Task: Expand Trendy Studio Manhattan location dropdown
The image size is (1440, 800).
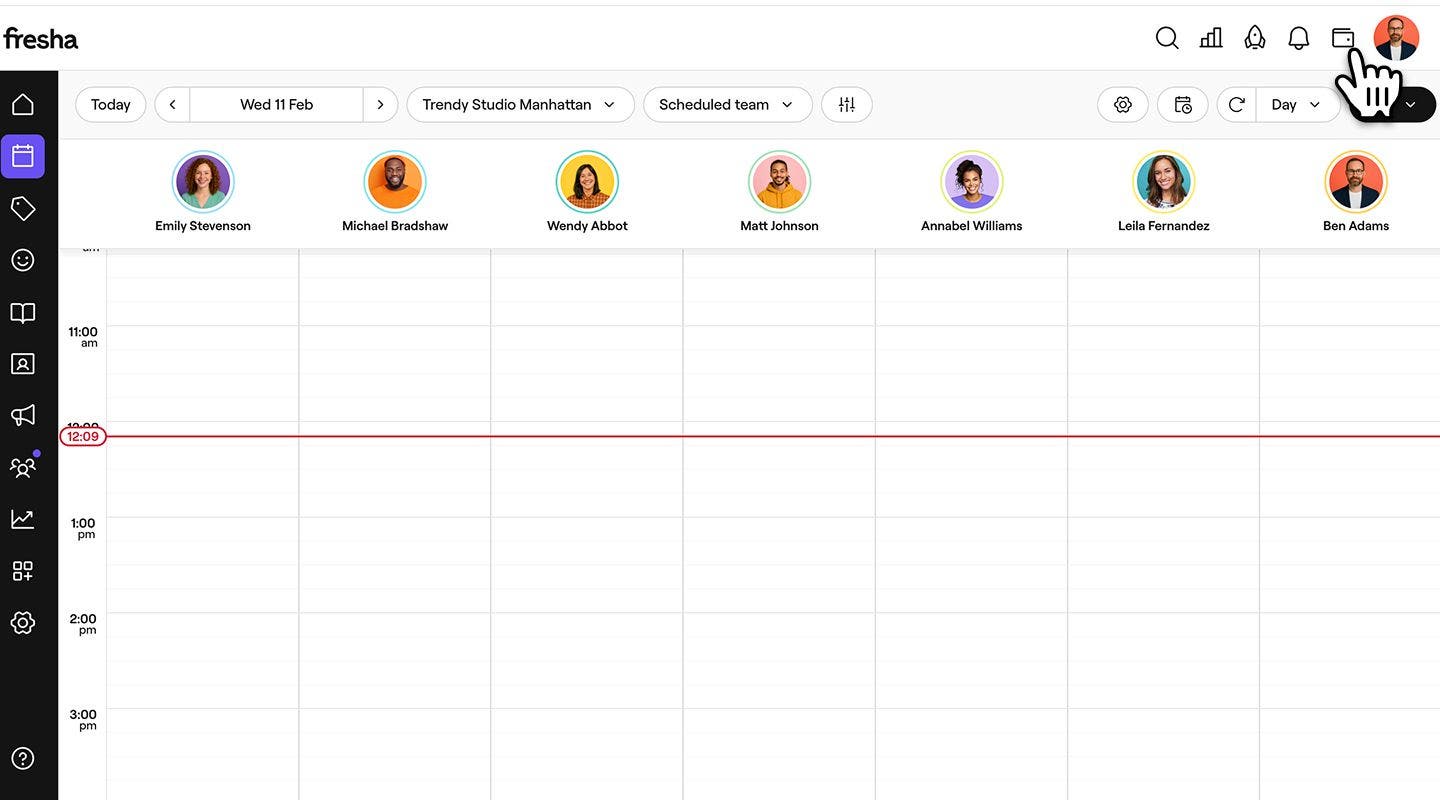Action: [520, 104]
